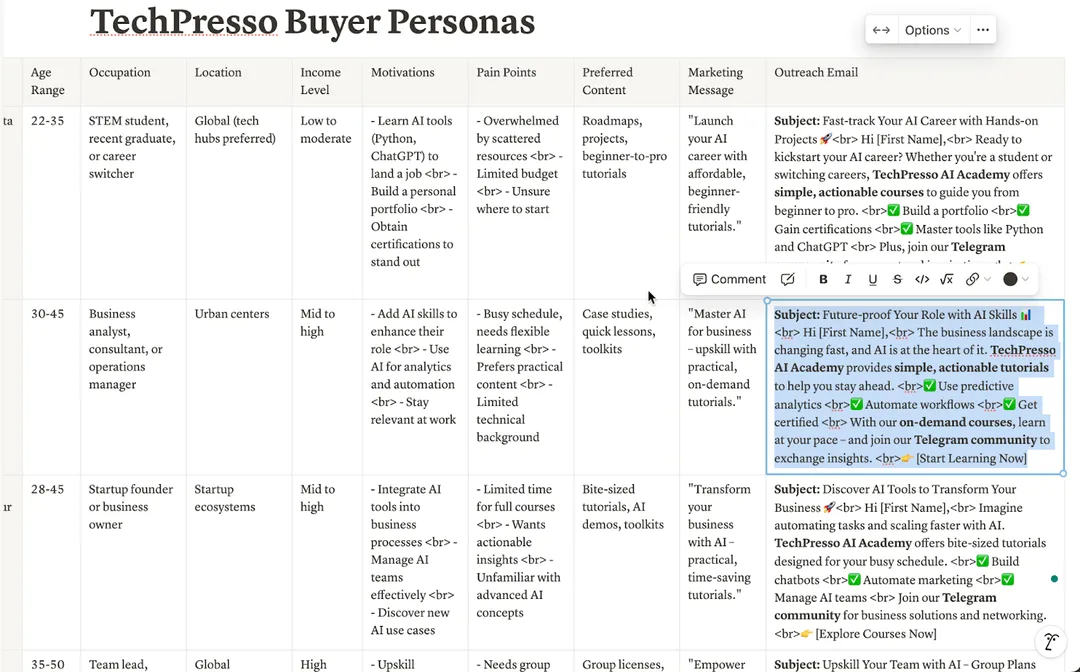Select the Age Range column header
The height and width of the screenshot is (672, 1080).
52,81
